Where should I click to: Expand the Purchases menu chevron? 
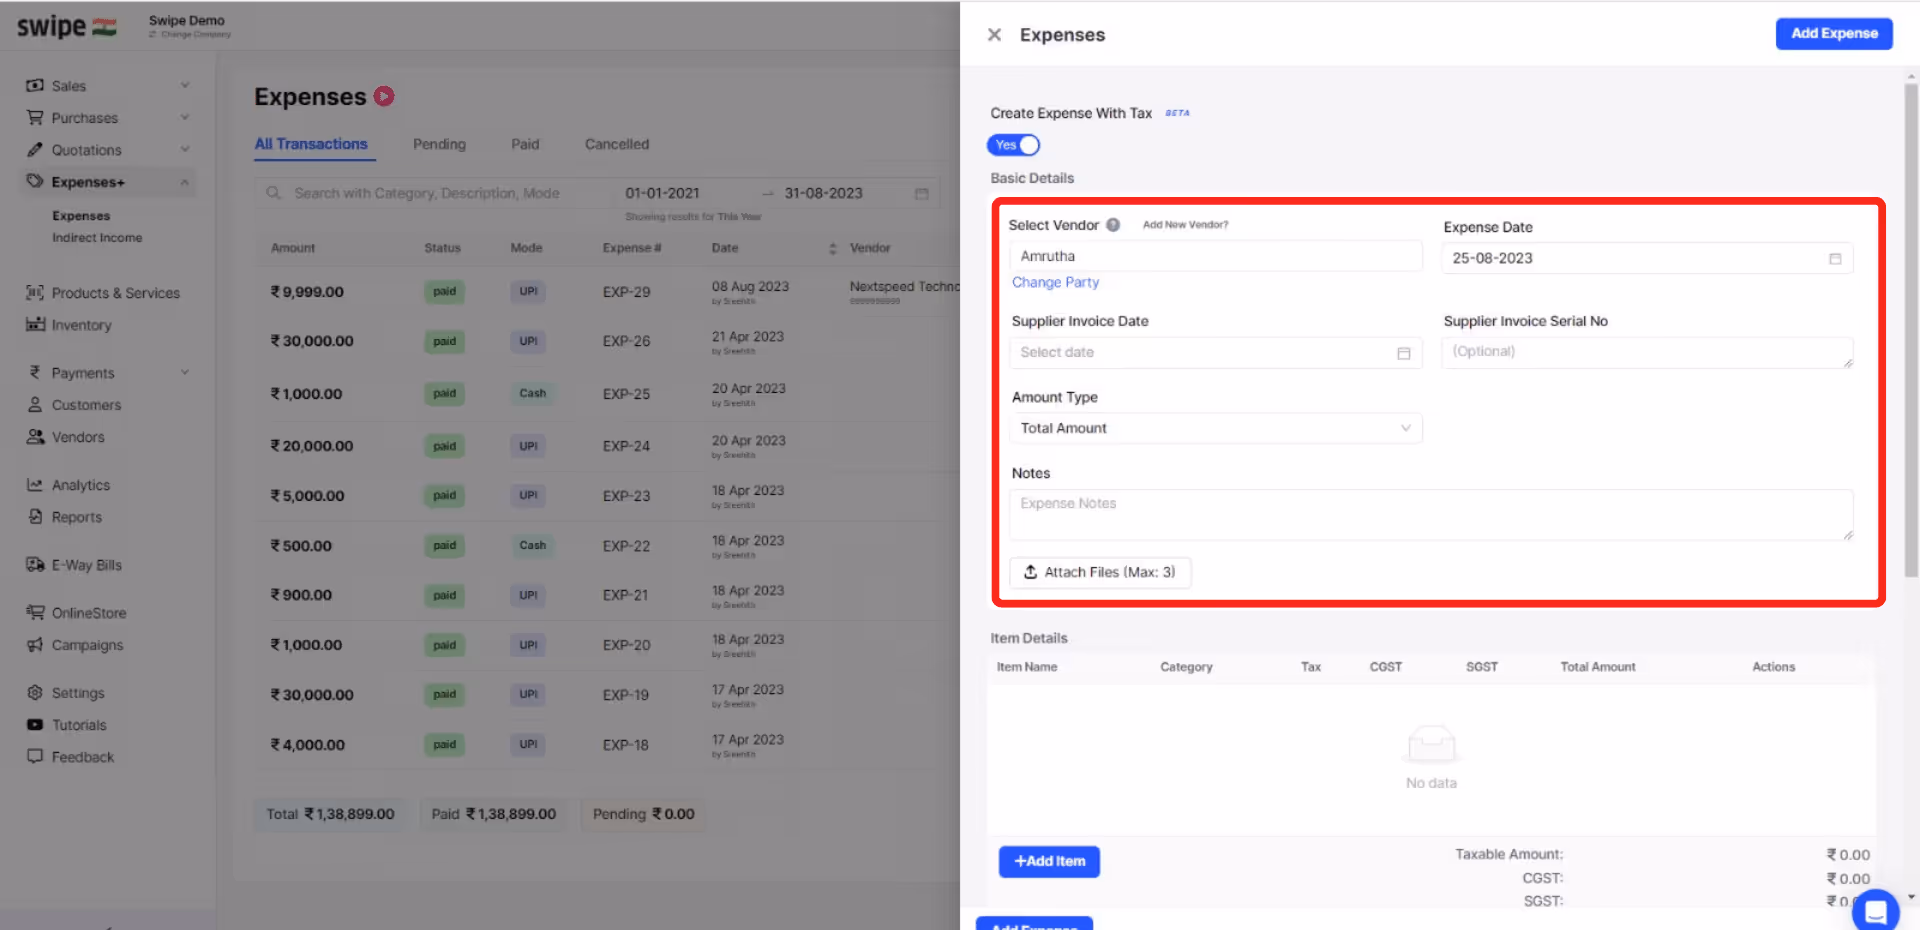pos(185,118)
